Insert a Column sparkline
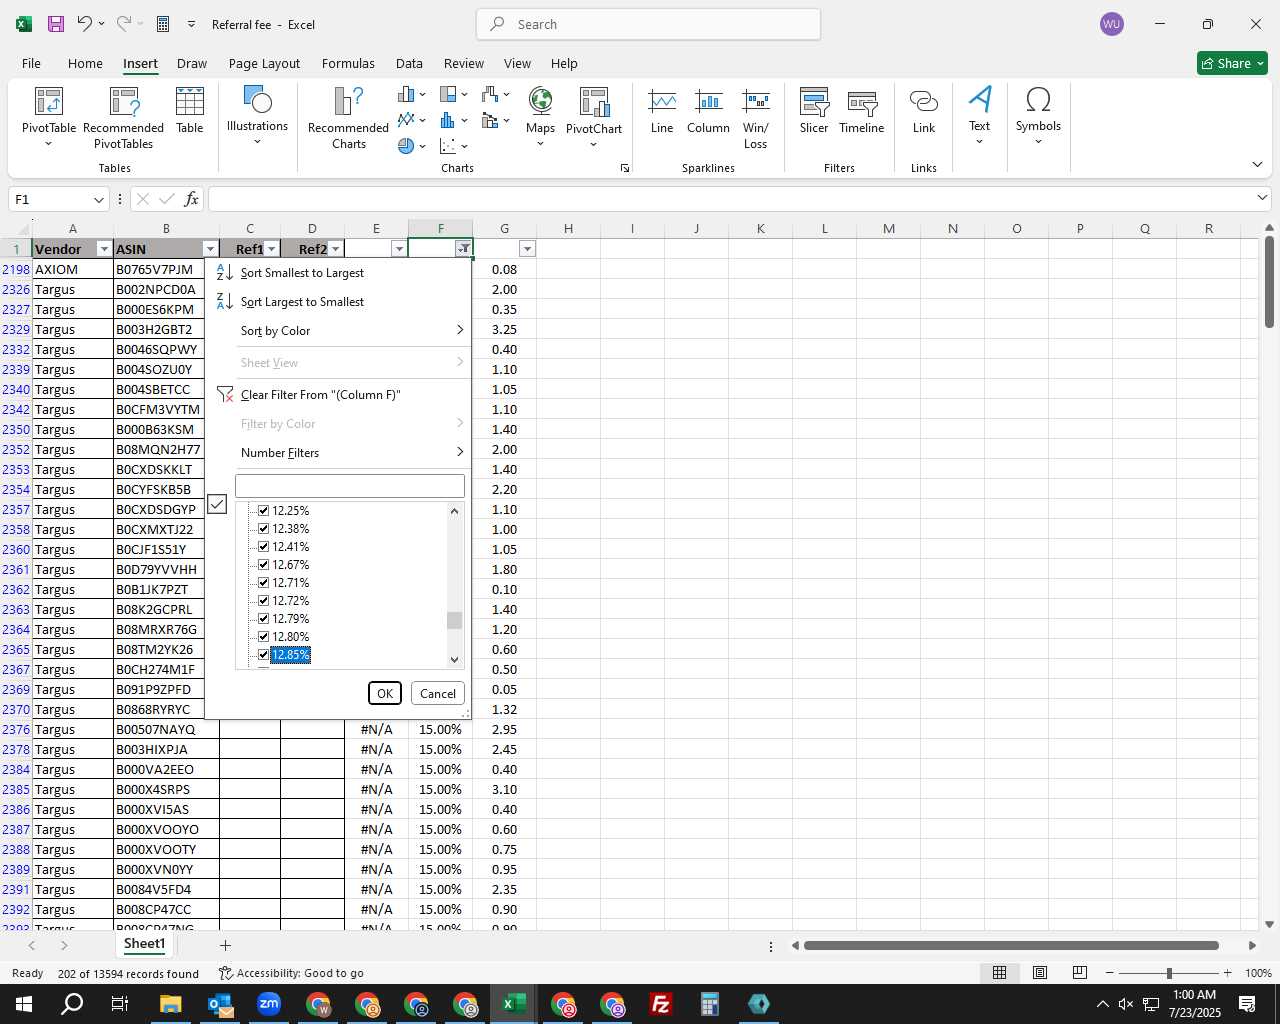 (708, 112)
